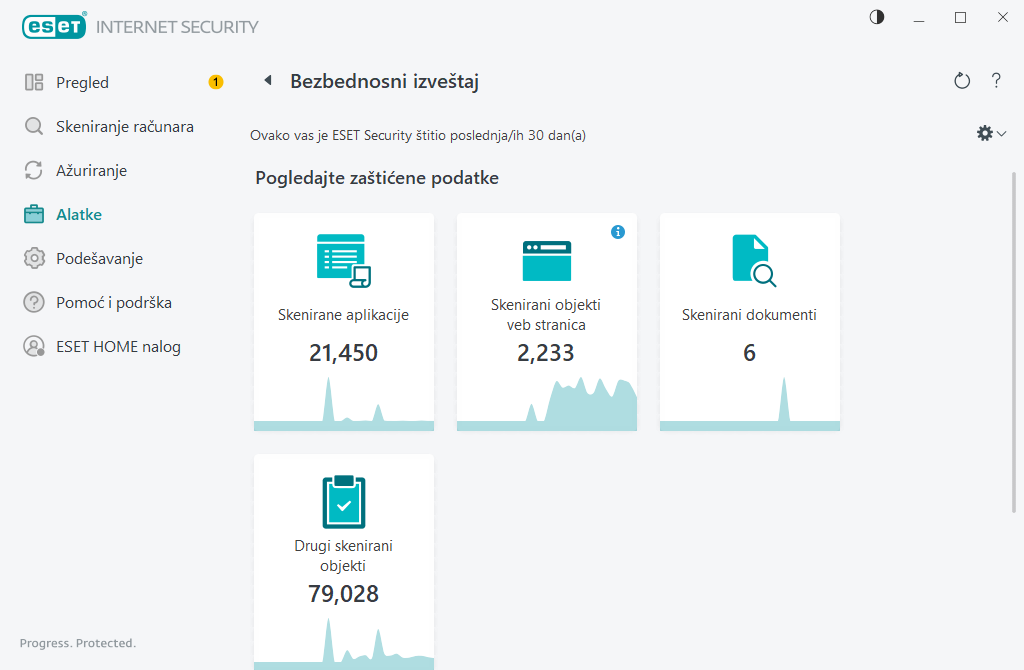Open help with the question mark icon

click(x=996, y=80)
